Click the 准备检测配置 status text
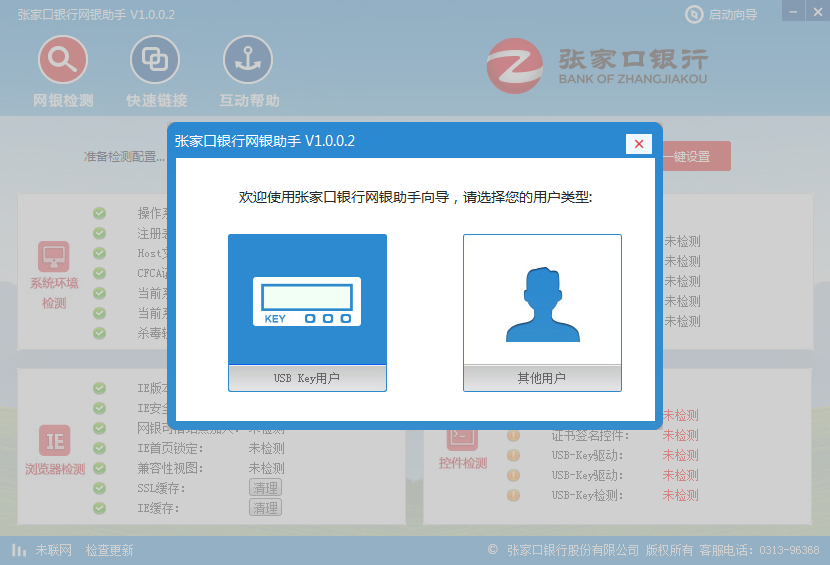Viewport: 830px width, 565px height. tap(124, 157)
